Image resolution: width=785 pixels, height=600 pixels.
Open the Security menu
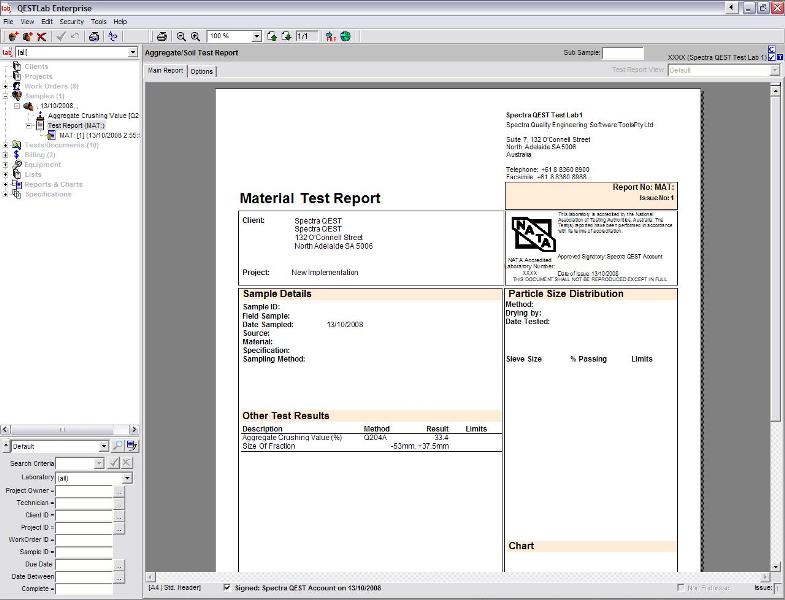pos(72,21)
